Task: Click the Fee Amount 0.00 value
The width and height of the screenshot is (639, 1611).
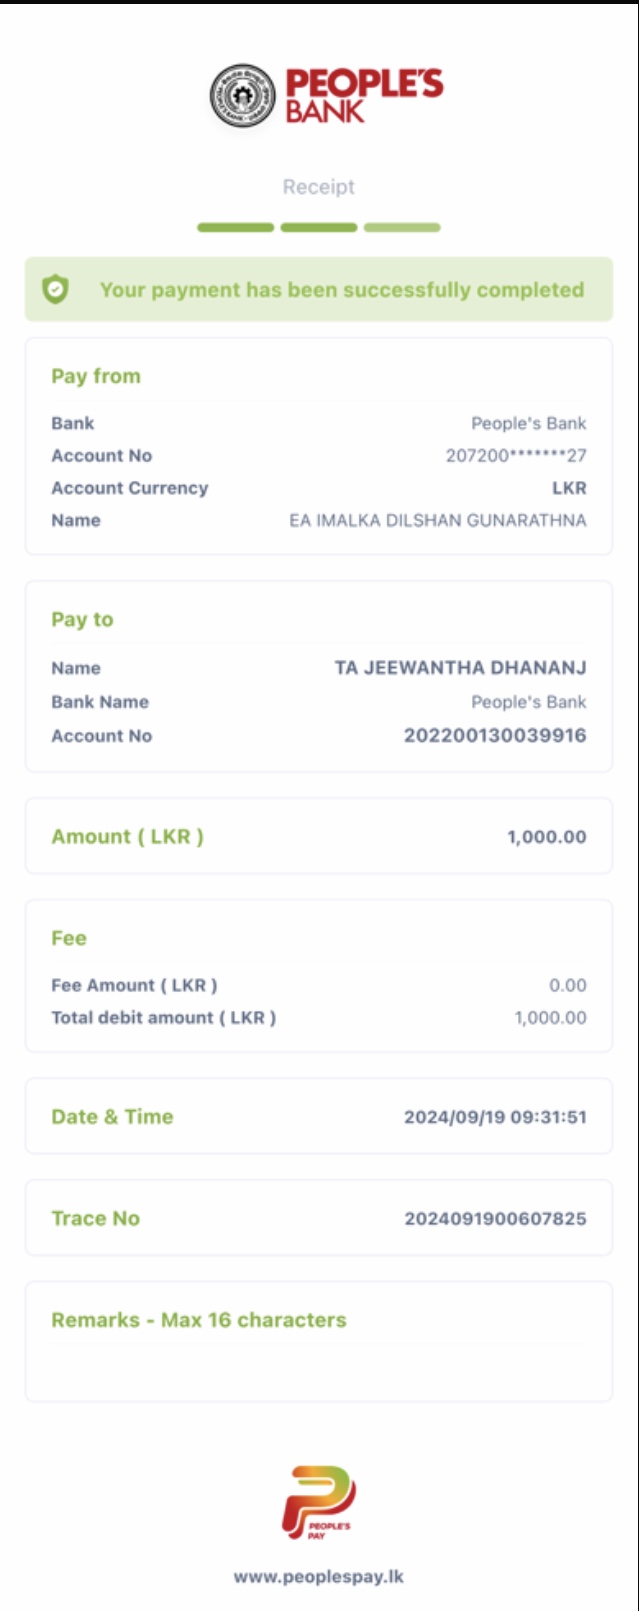Action: click(x=567, y=986)
